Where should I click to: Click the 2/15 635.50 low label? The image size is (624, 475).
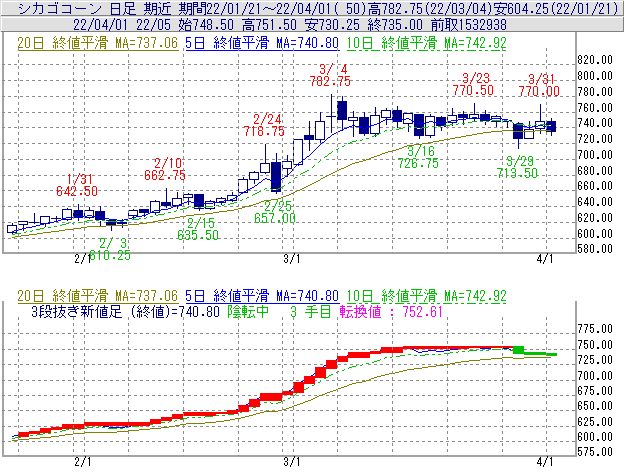[x=198, y=229]
